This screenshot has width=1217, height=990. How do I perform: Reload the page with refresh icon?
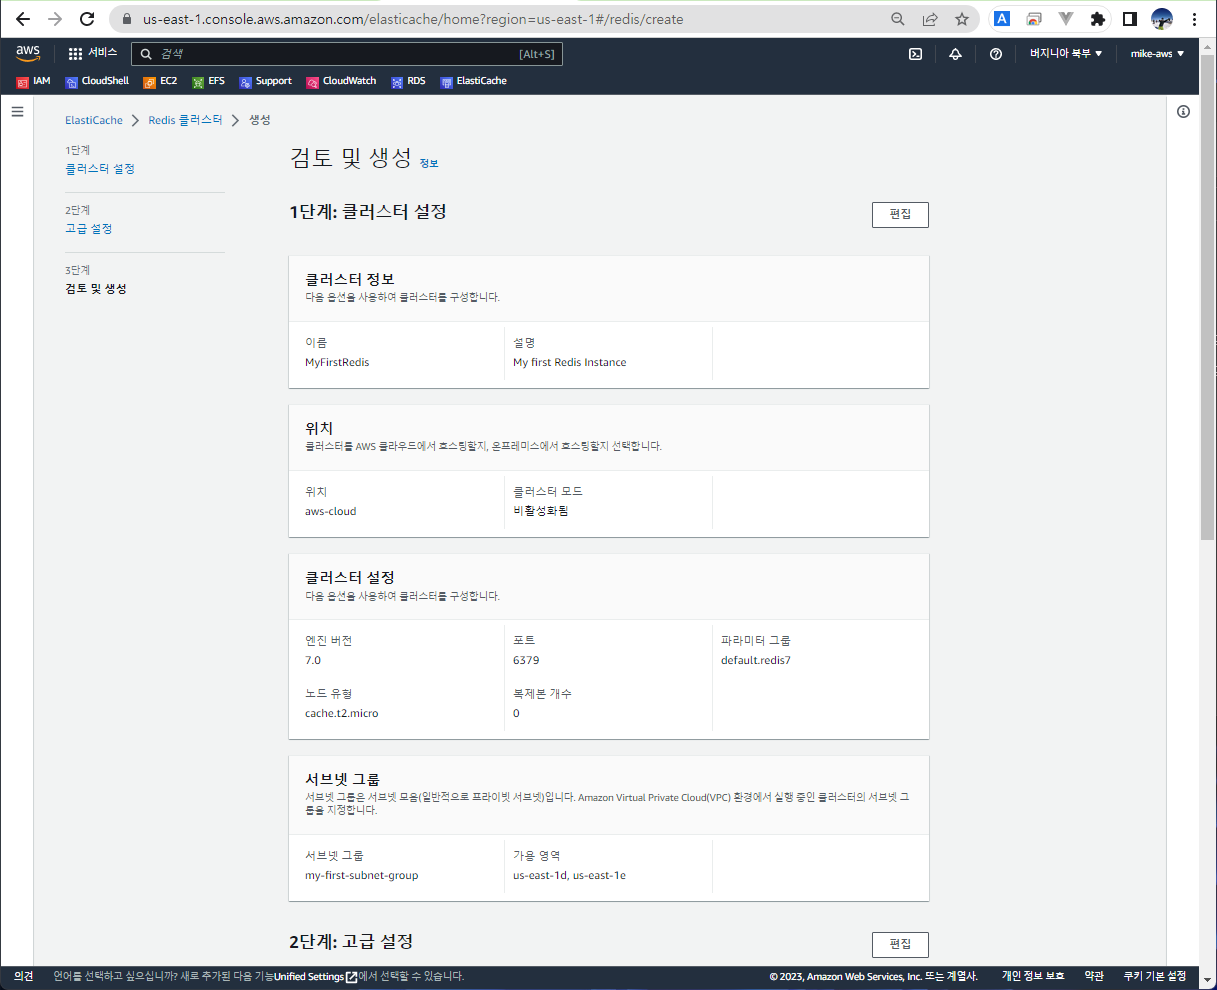tap(87, 19)
